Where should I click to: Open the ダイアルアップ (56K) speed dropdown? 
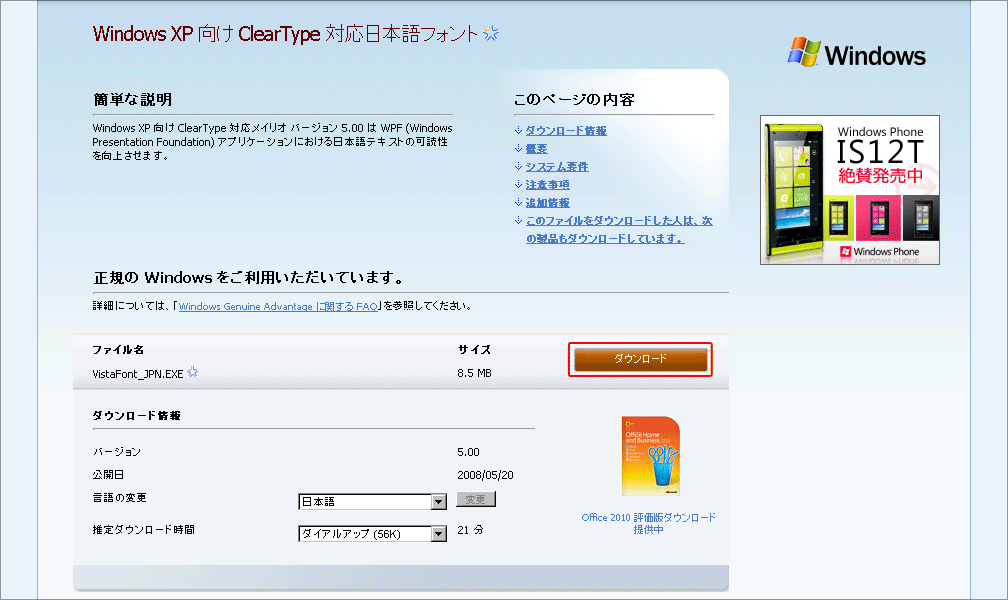point(373,534)
